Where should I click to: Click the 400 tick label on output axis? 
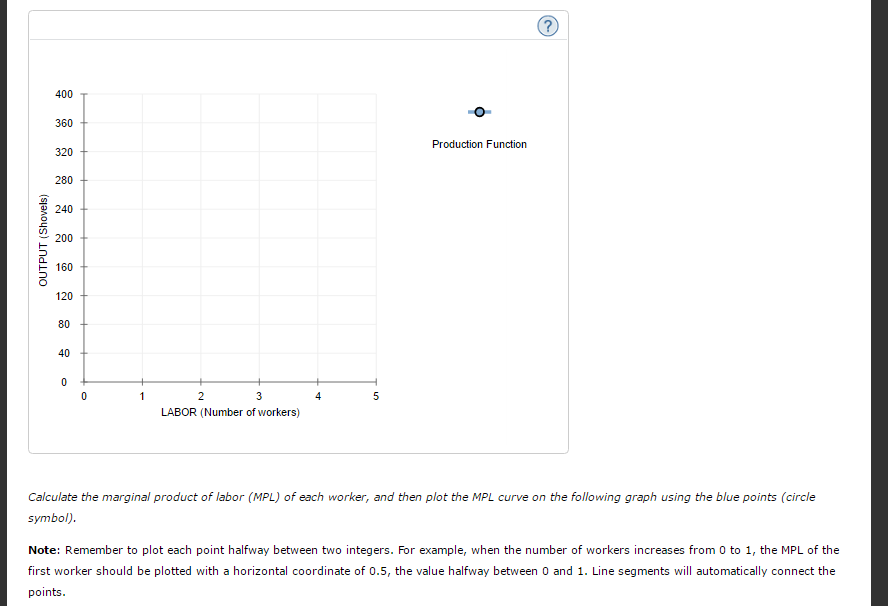pos(64,94)
